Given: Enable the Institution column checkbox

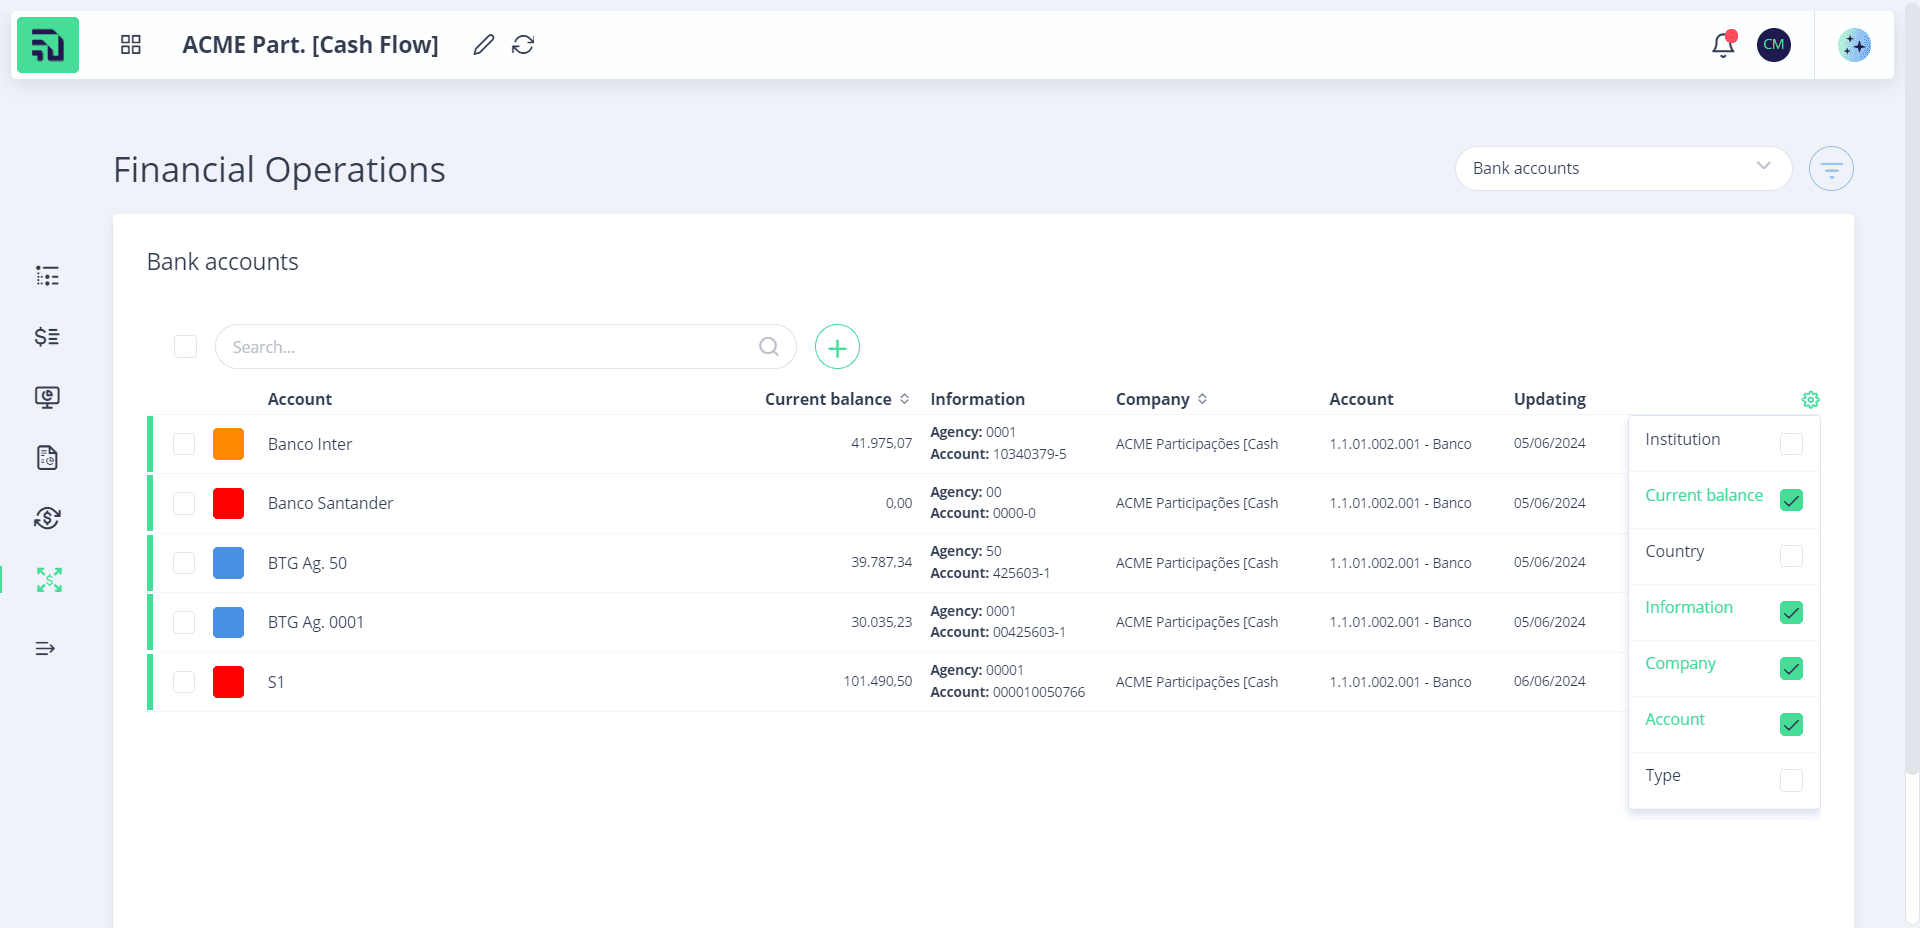Looking at the screenshot, I should [1791, 444].
